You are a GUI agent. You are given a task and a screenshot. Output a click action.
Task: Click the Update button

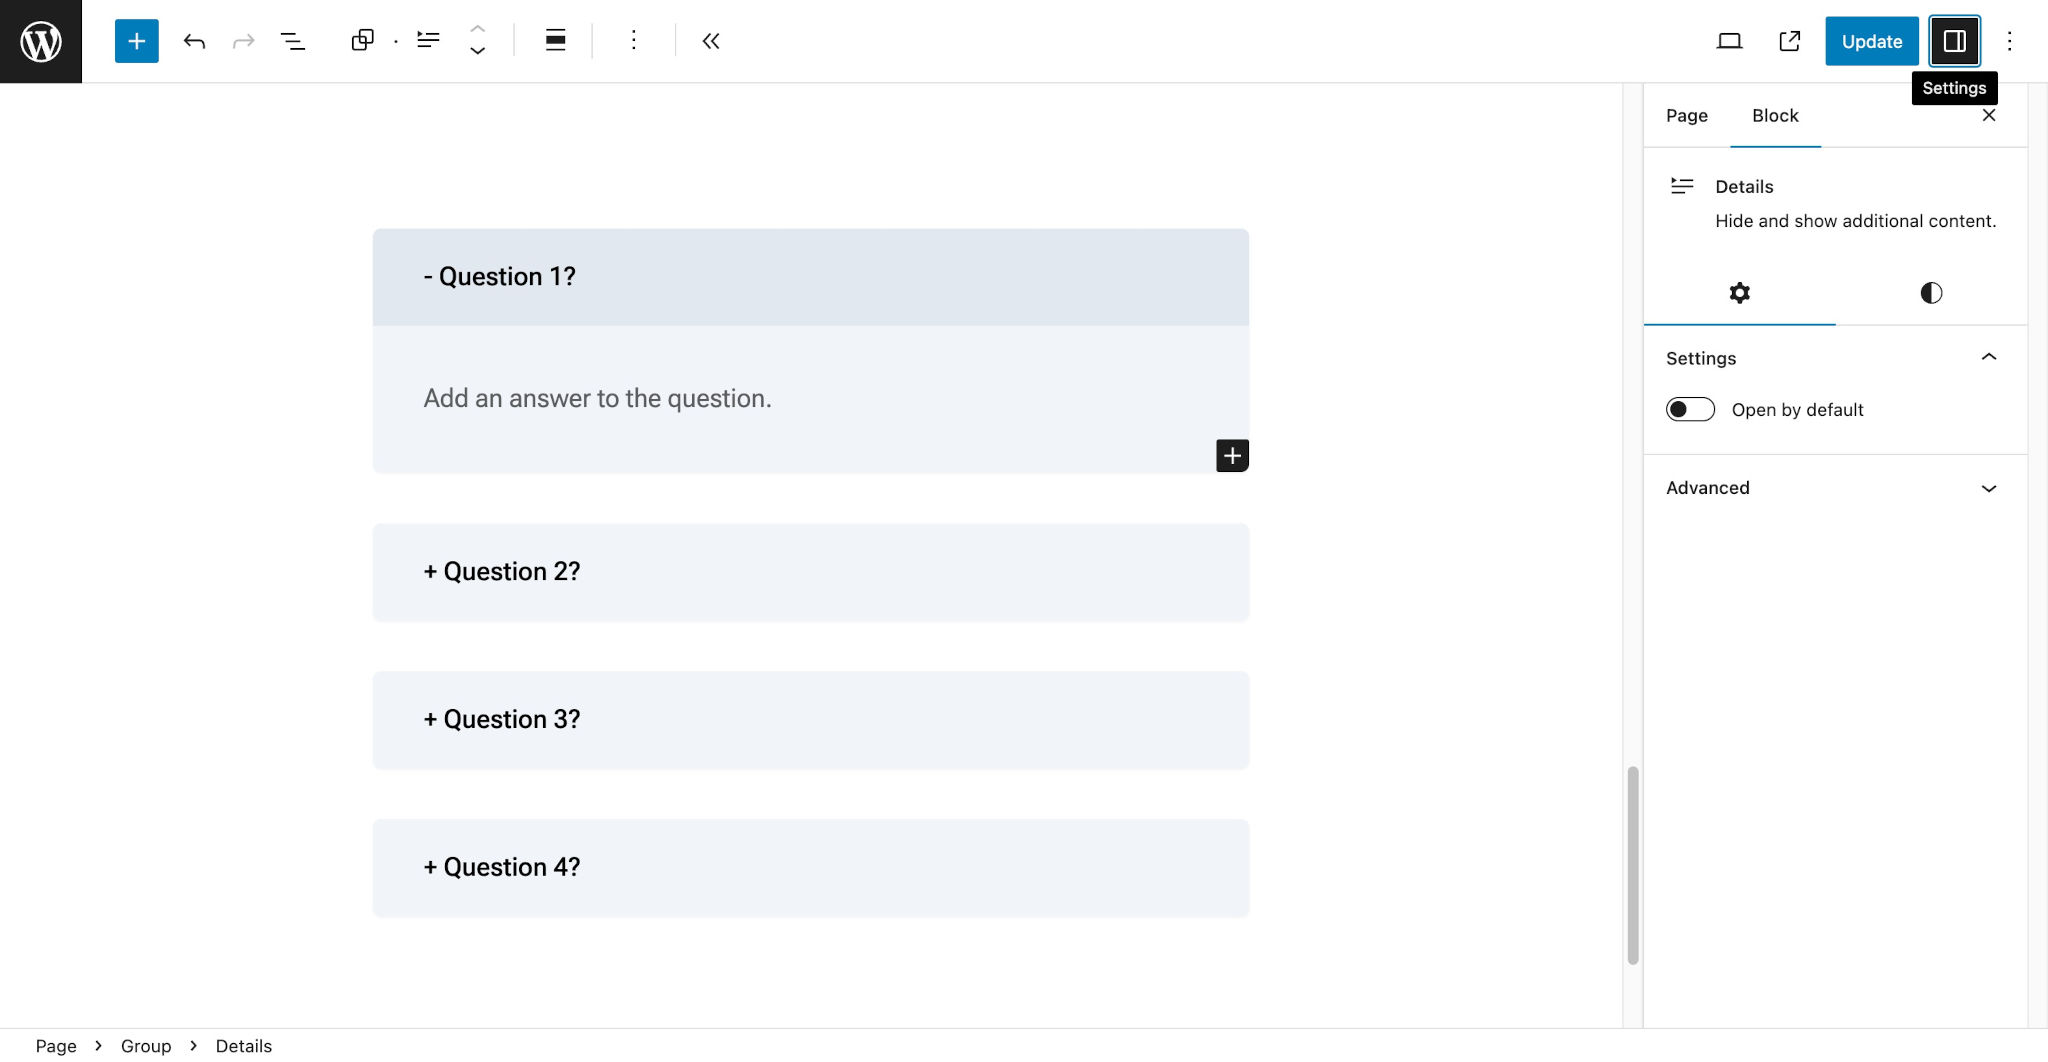click(x=1872, y=41)
